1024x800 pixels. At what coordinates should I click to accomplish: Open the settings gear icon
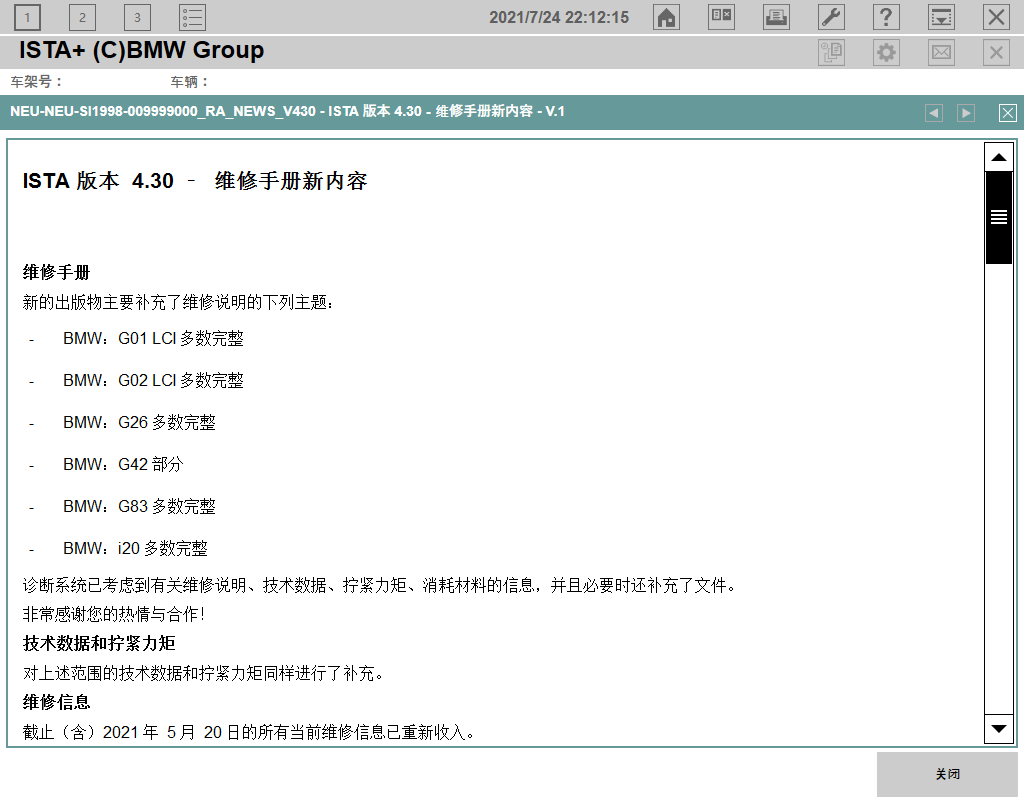pyautogui.click(x=886, y=52)
